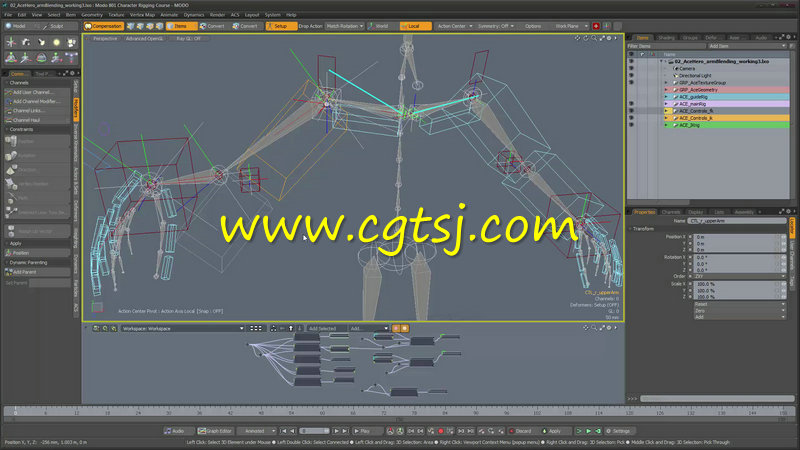This screenshot has height=450, width=800.
Task: Toggle visibility of the Camera item
Action: click(631, 68)
